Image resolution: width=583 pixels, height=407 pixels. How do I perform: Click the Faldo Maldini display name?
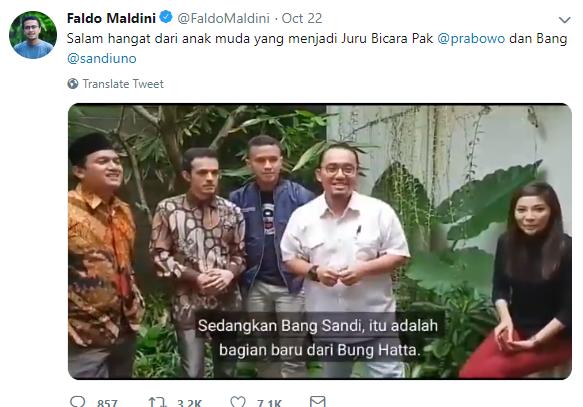[111, 18]
